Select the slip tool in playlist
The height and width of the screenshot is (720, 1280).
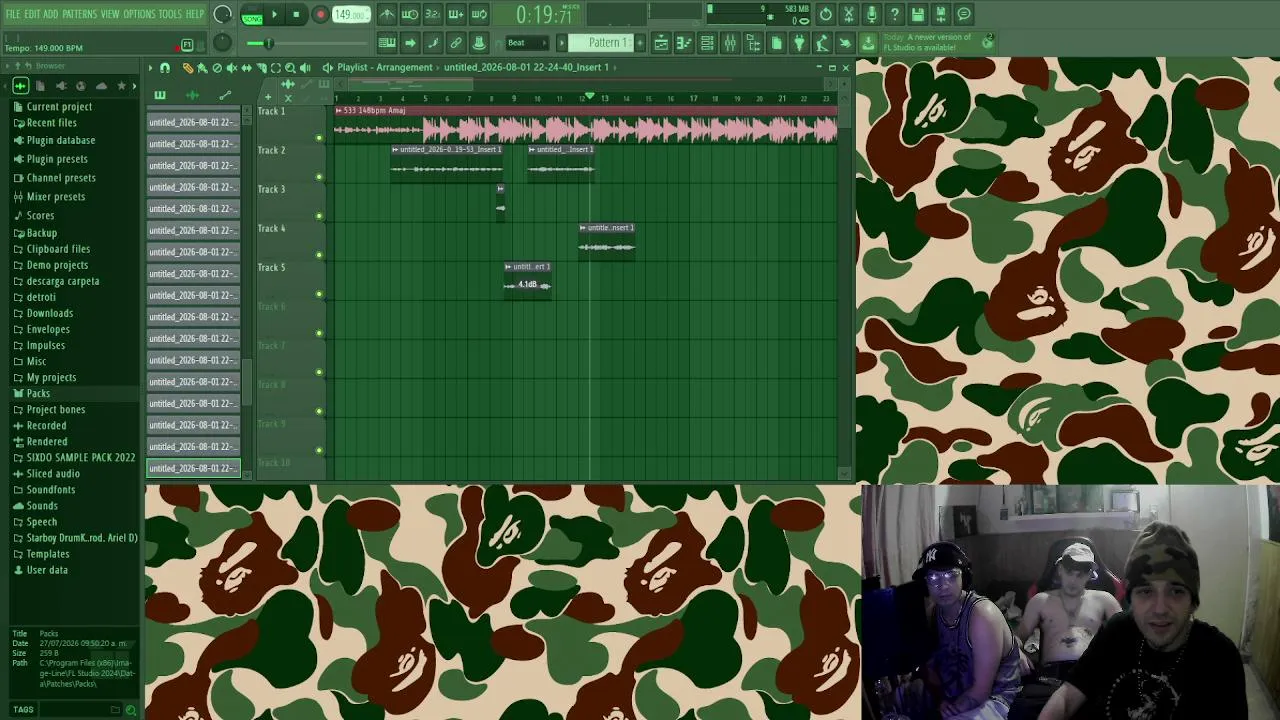246,67
